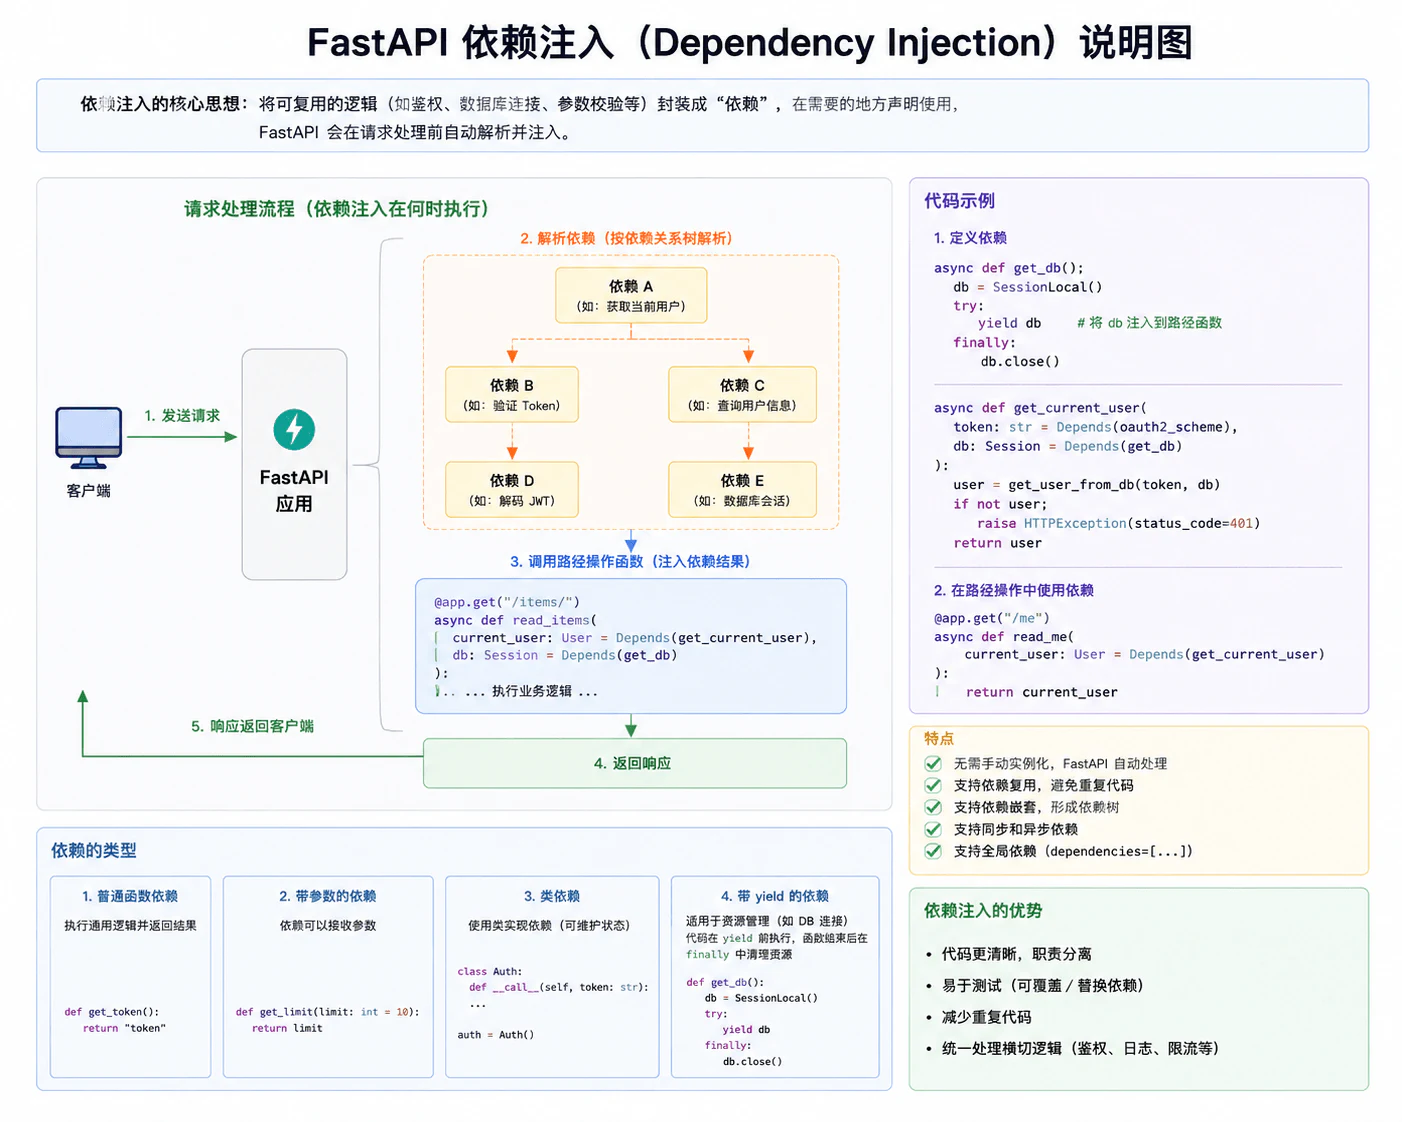Screen dimensions: 1402x1122
Task: Click the Depends(oauth2_scheme) token line
Action: 1096,427
